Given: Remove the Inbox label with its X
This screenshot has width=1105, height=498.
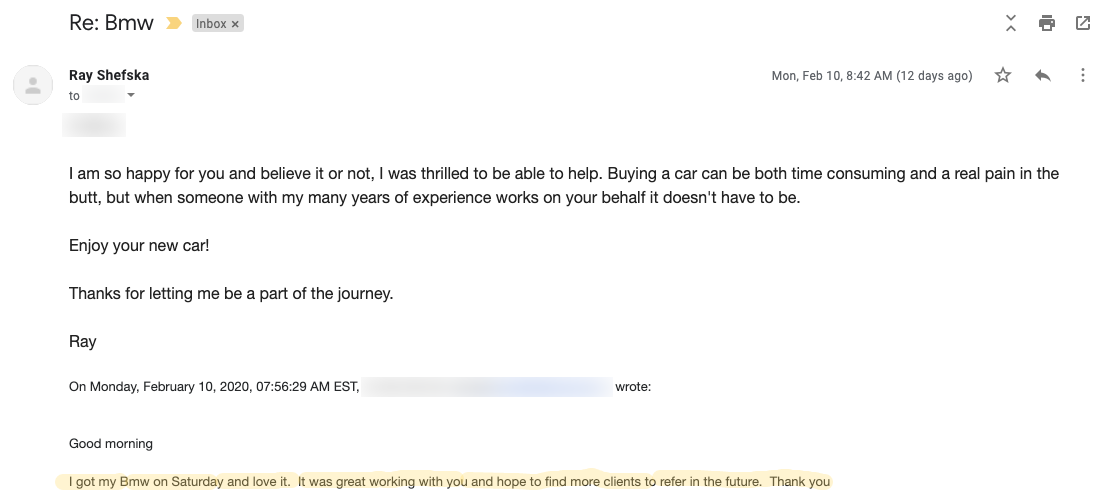Looking at the screenshot, I should tap(236, 24).
